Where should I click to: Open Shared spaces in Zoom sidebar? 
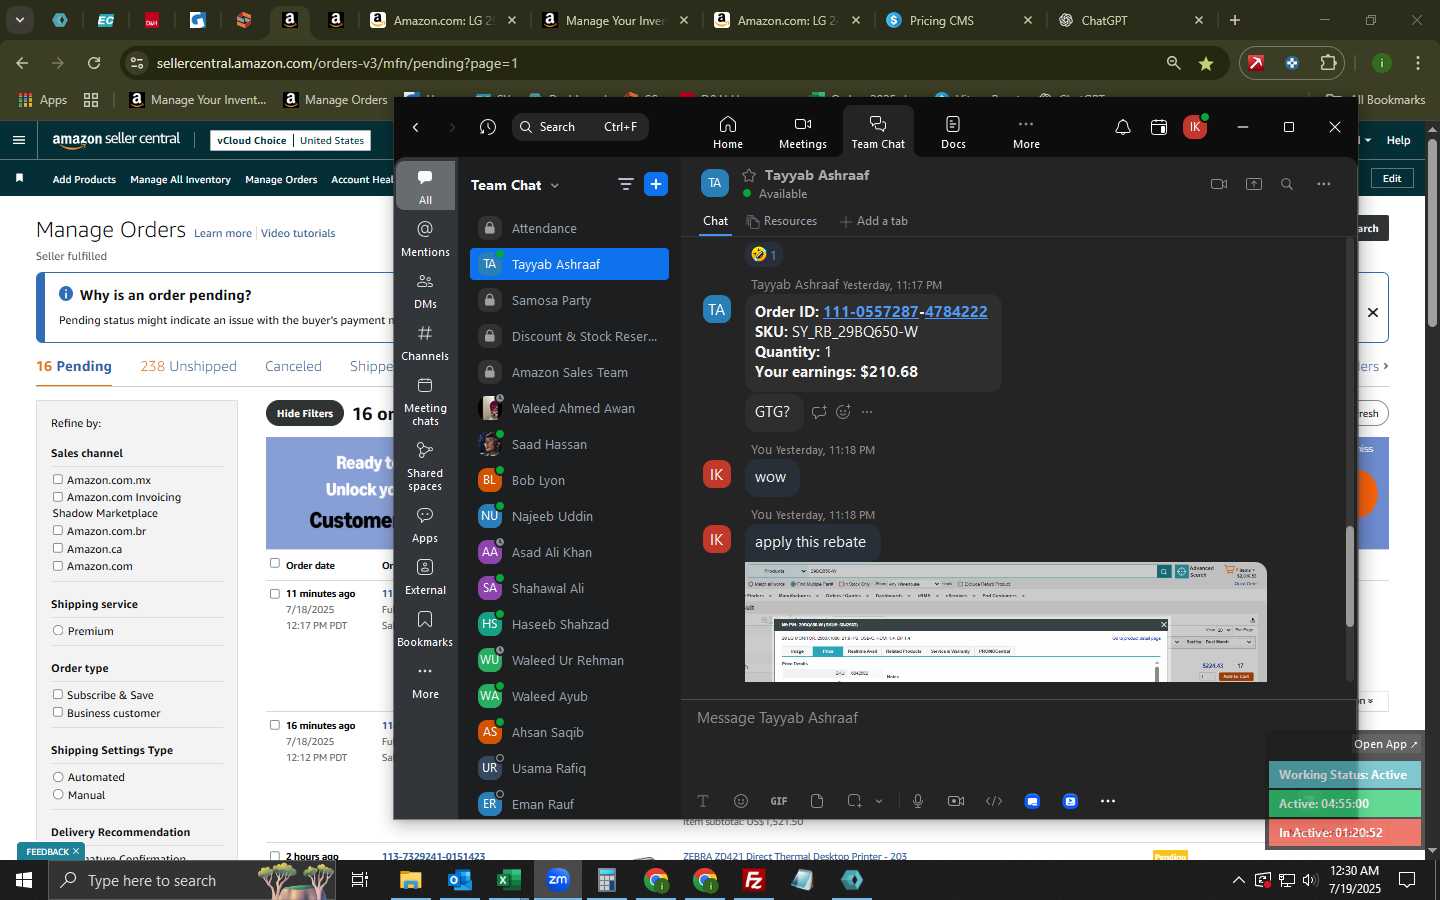pyautogui.click(x=425, y=466)
